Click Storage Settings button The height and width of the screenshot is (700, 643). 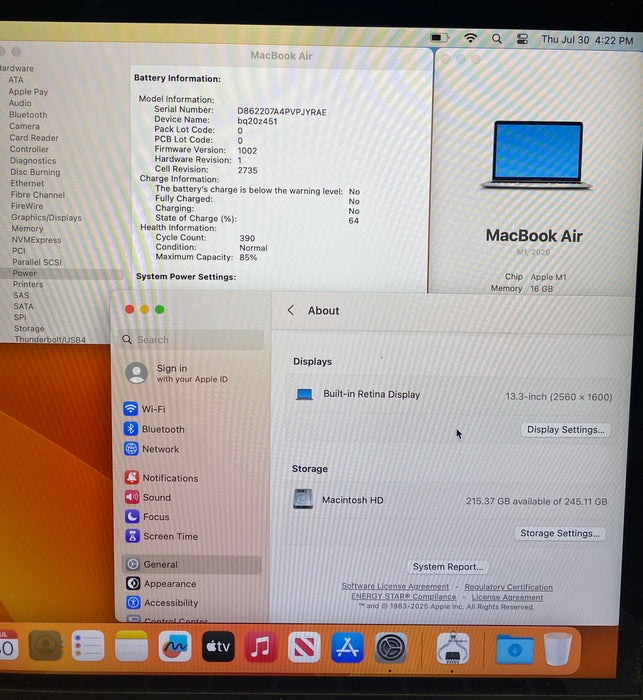560,533
